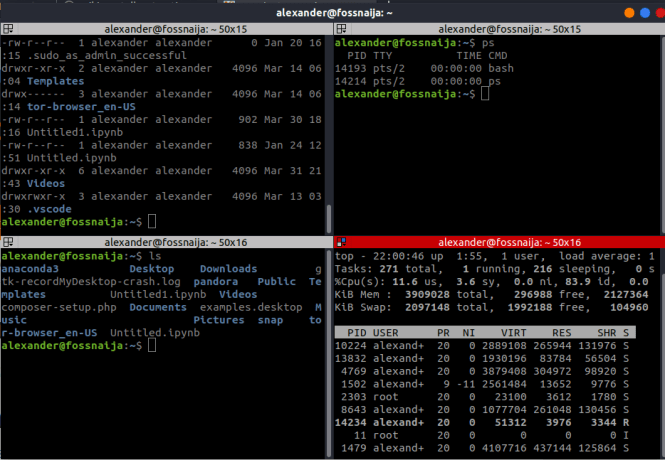Click process row with PID 13832
The width and height of the screenshot is (665, 460).
point(482,358)
